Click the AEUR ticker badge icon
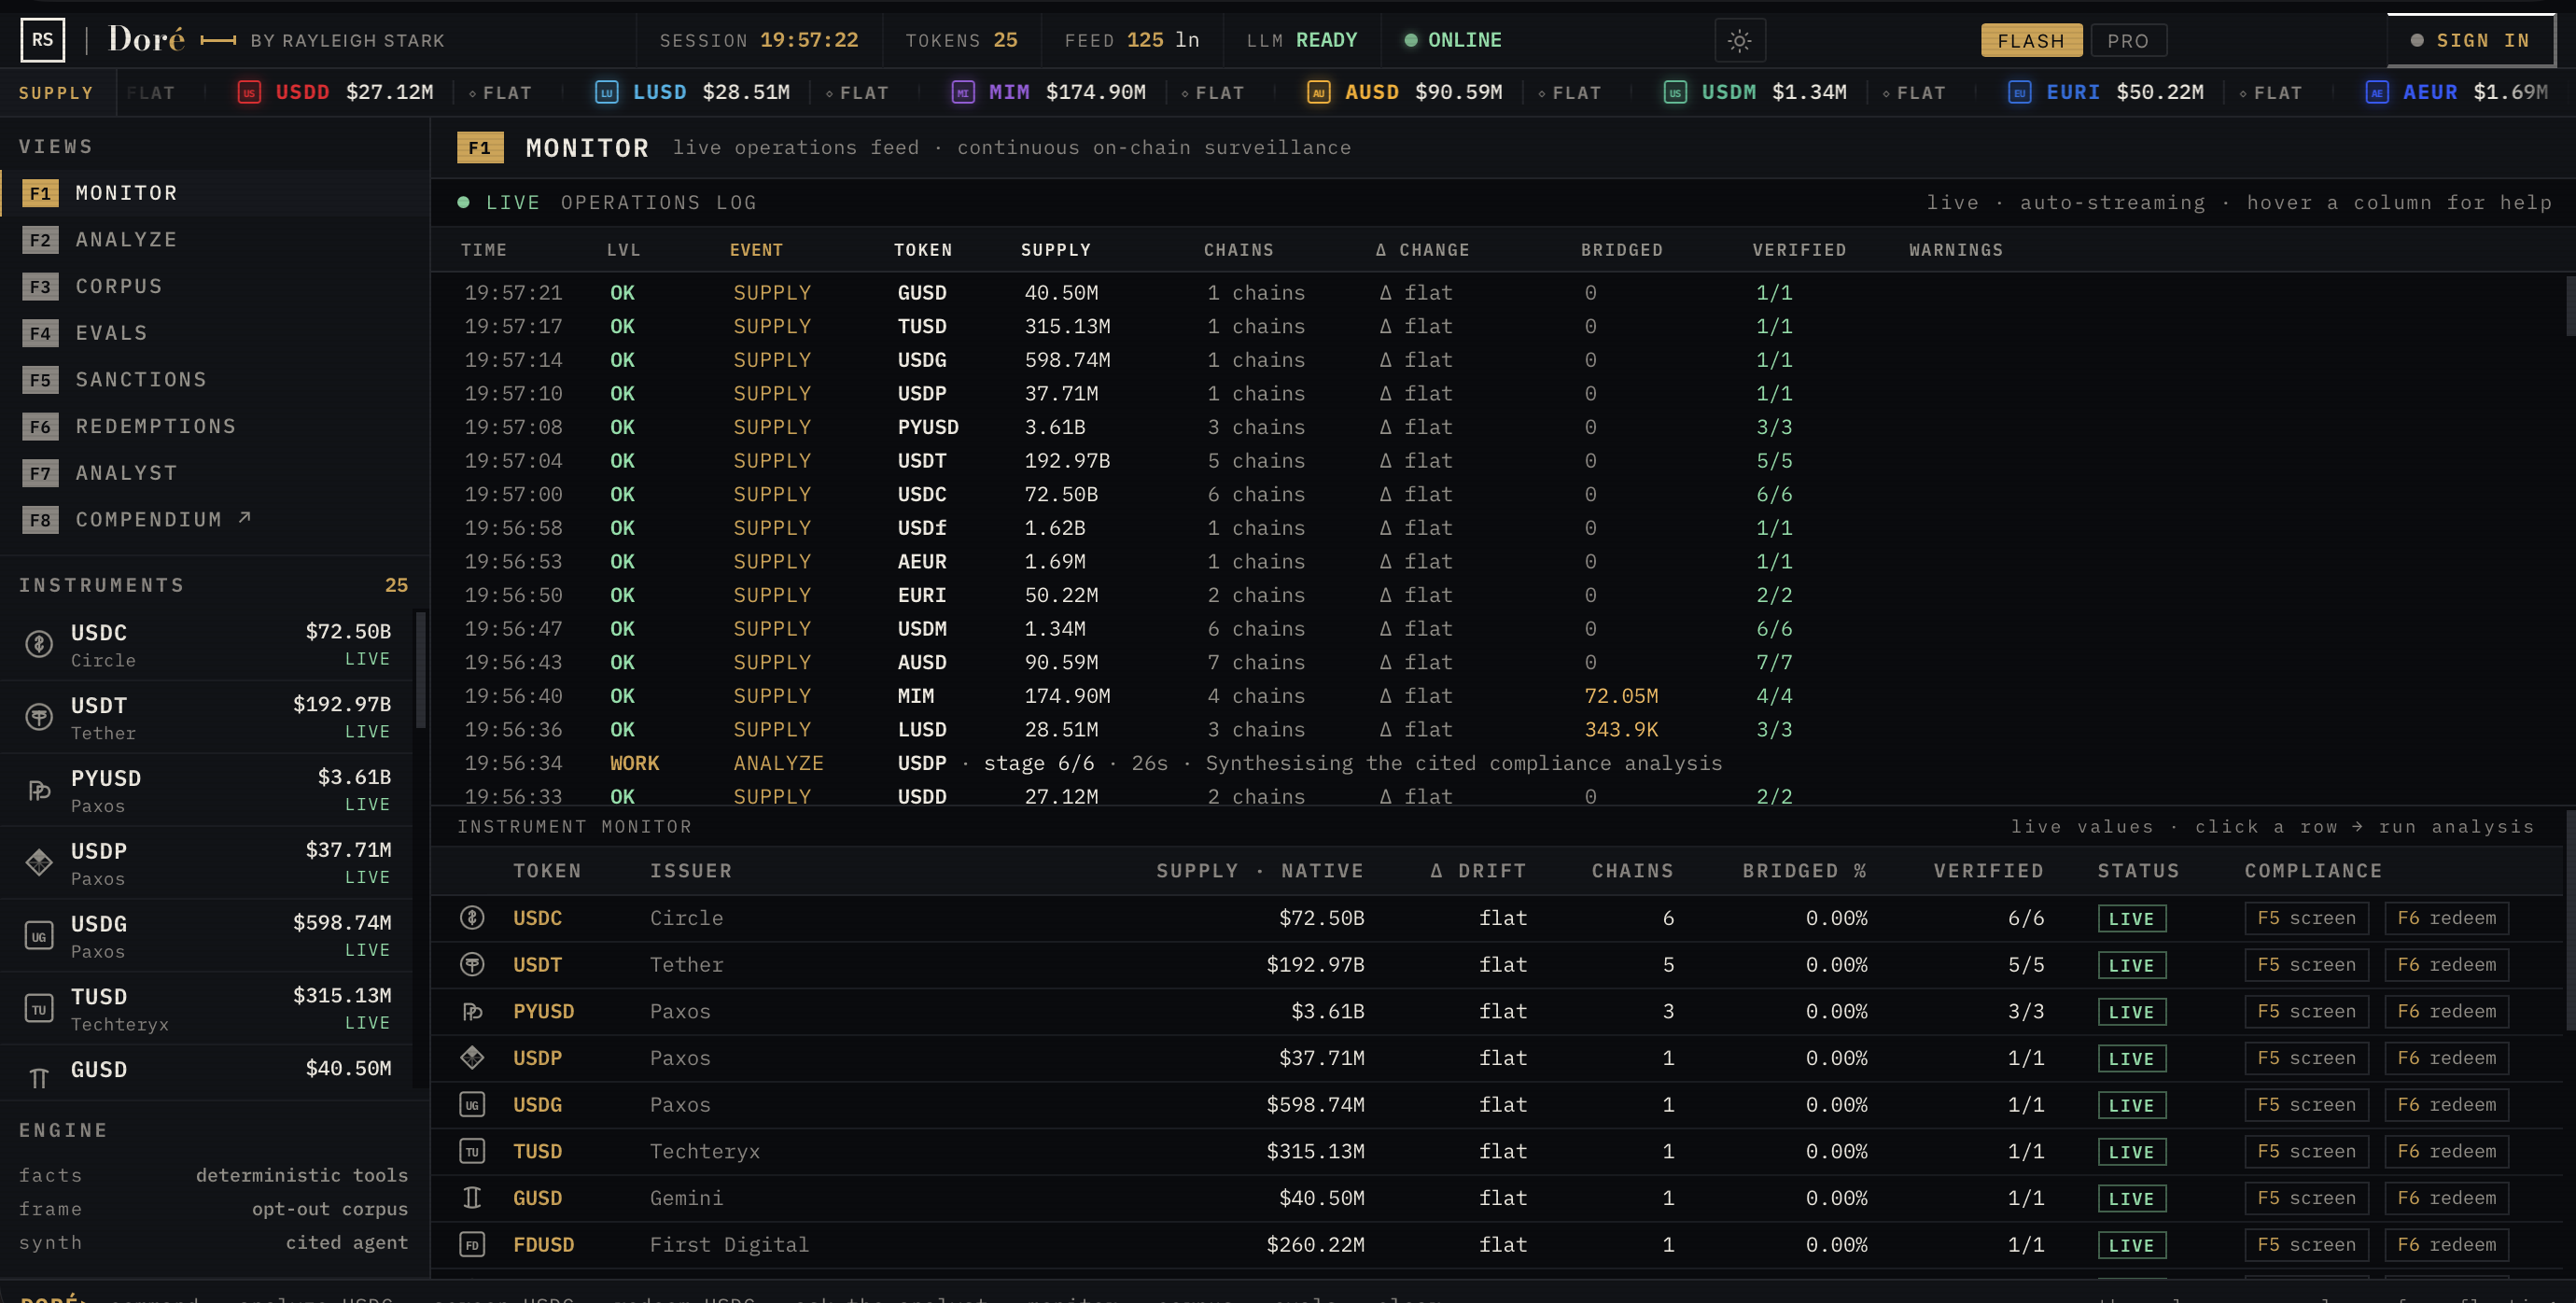2576x1303 pixels. coord(2376,93)
